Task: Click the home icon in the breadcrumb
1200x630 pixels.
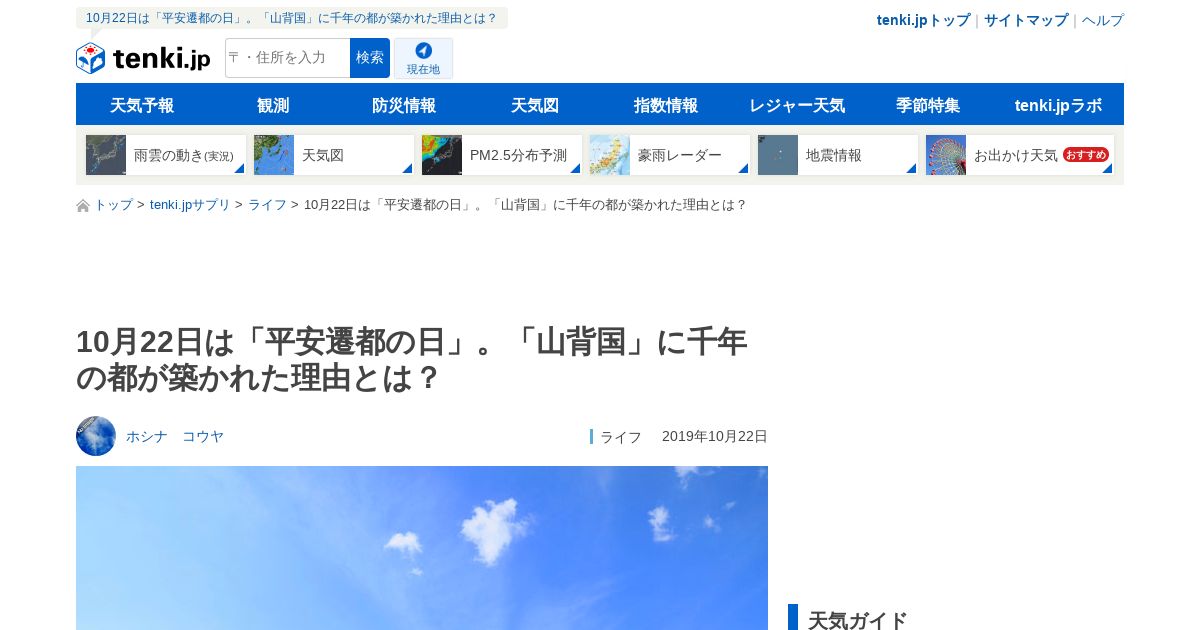Action: [83, 205]
